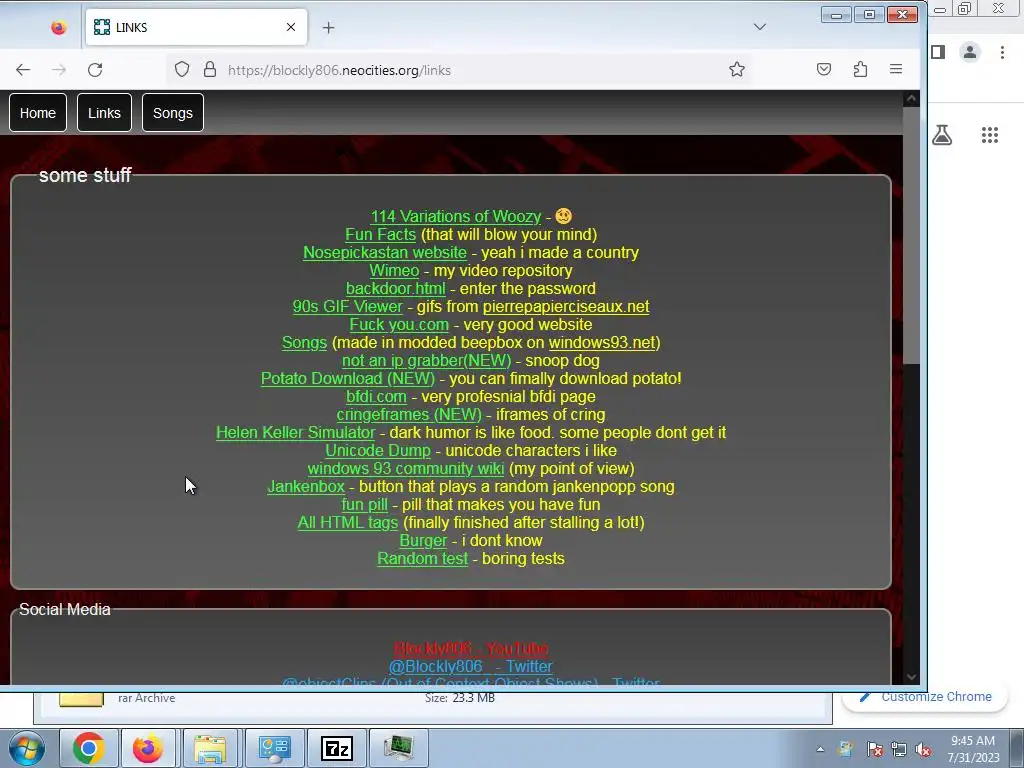This screenshot has width=1024, height=768.
Task: Open the Random test link
Action: tap(423, 558)
